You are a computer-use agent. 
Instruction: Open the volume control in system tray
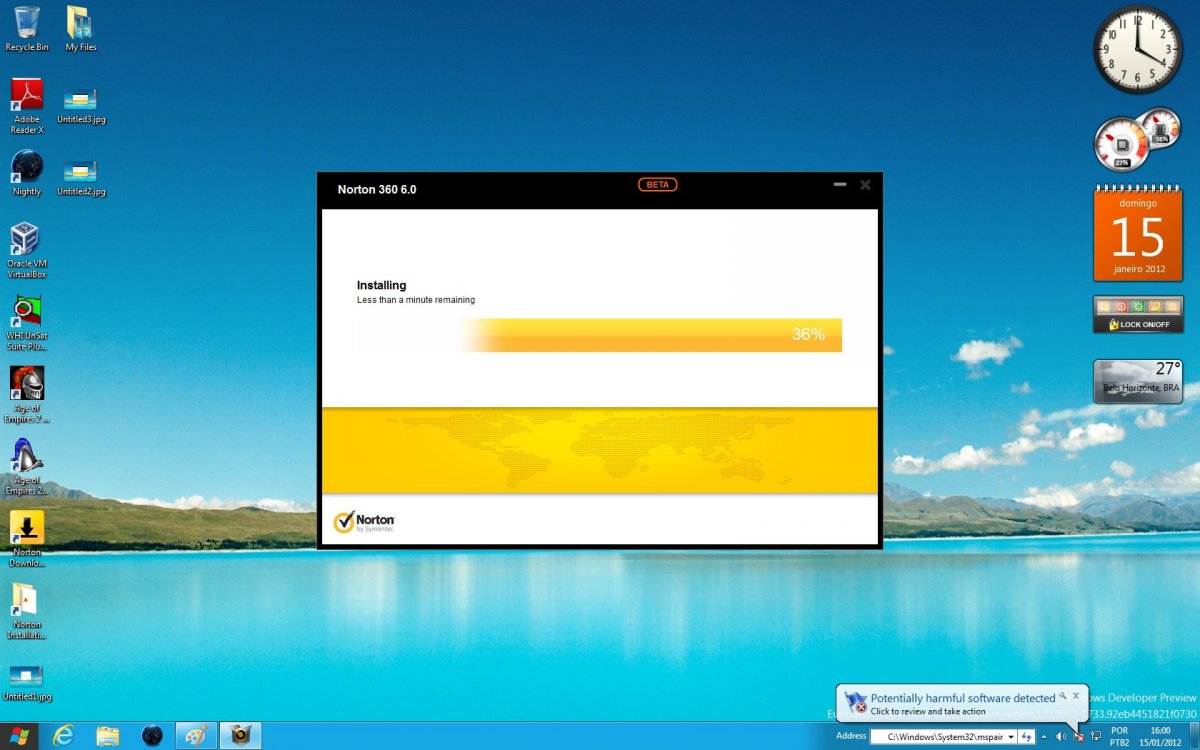[1060, 737]
